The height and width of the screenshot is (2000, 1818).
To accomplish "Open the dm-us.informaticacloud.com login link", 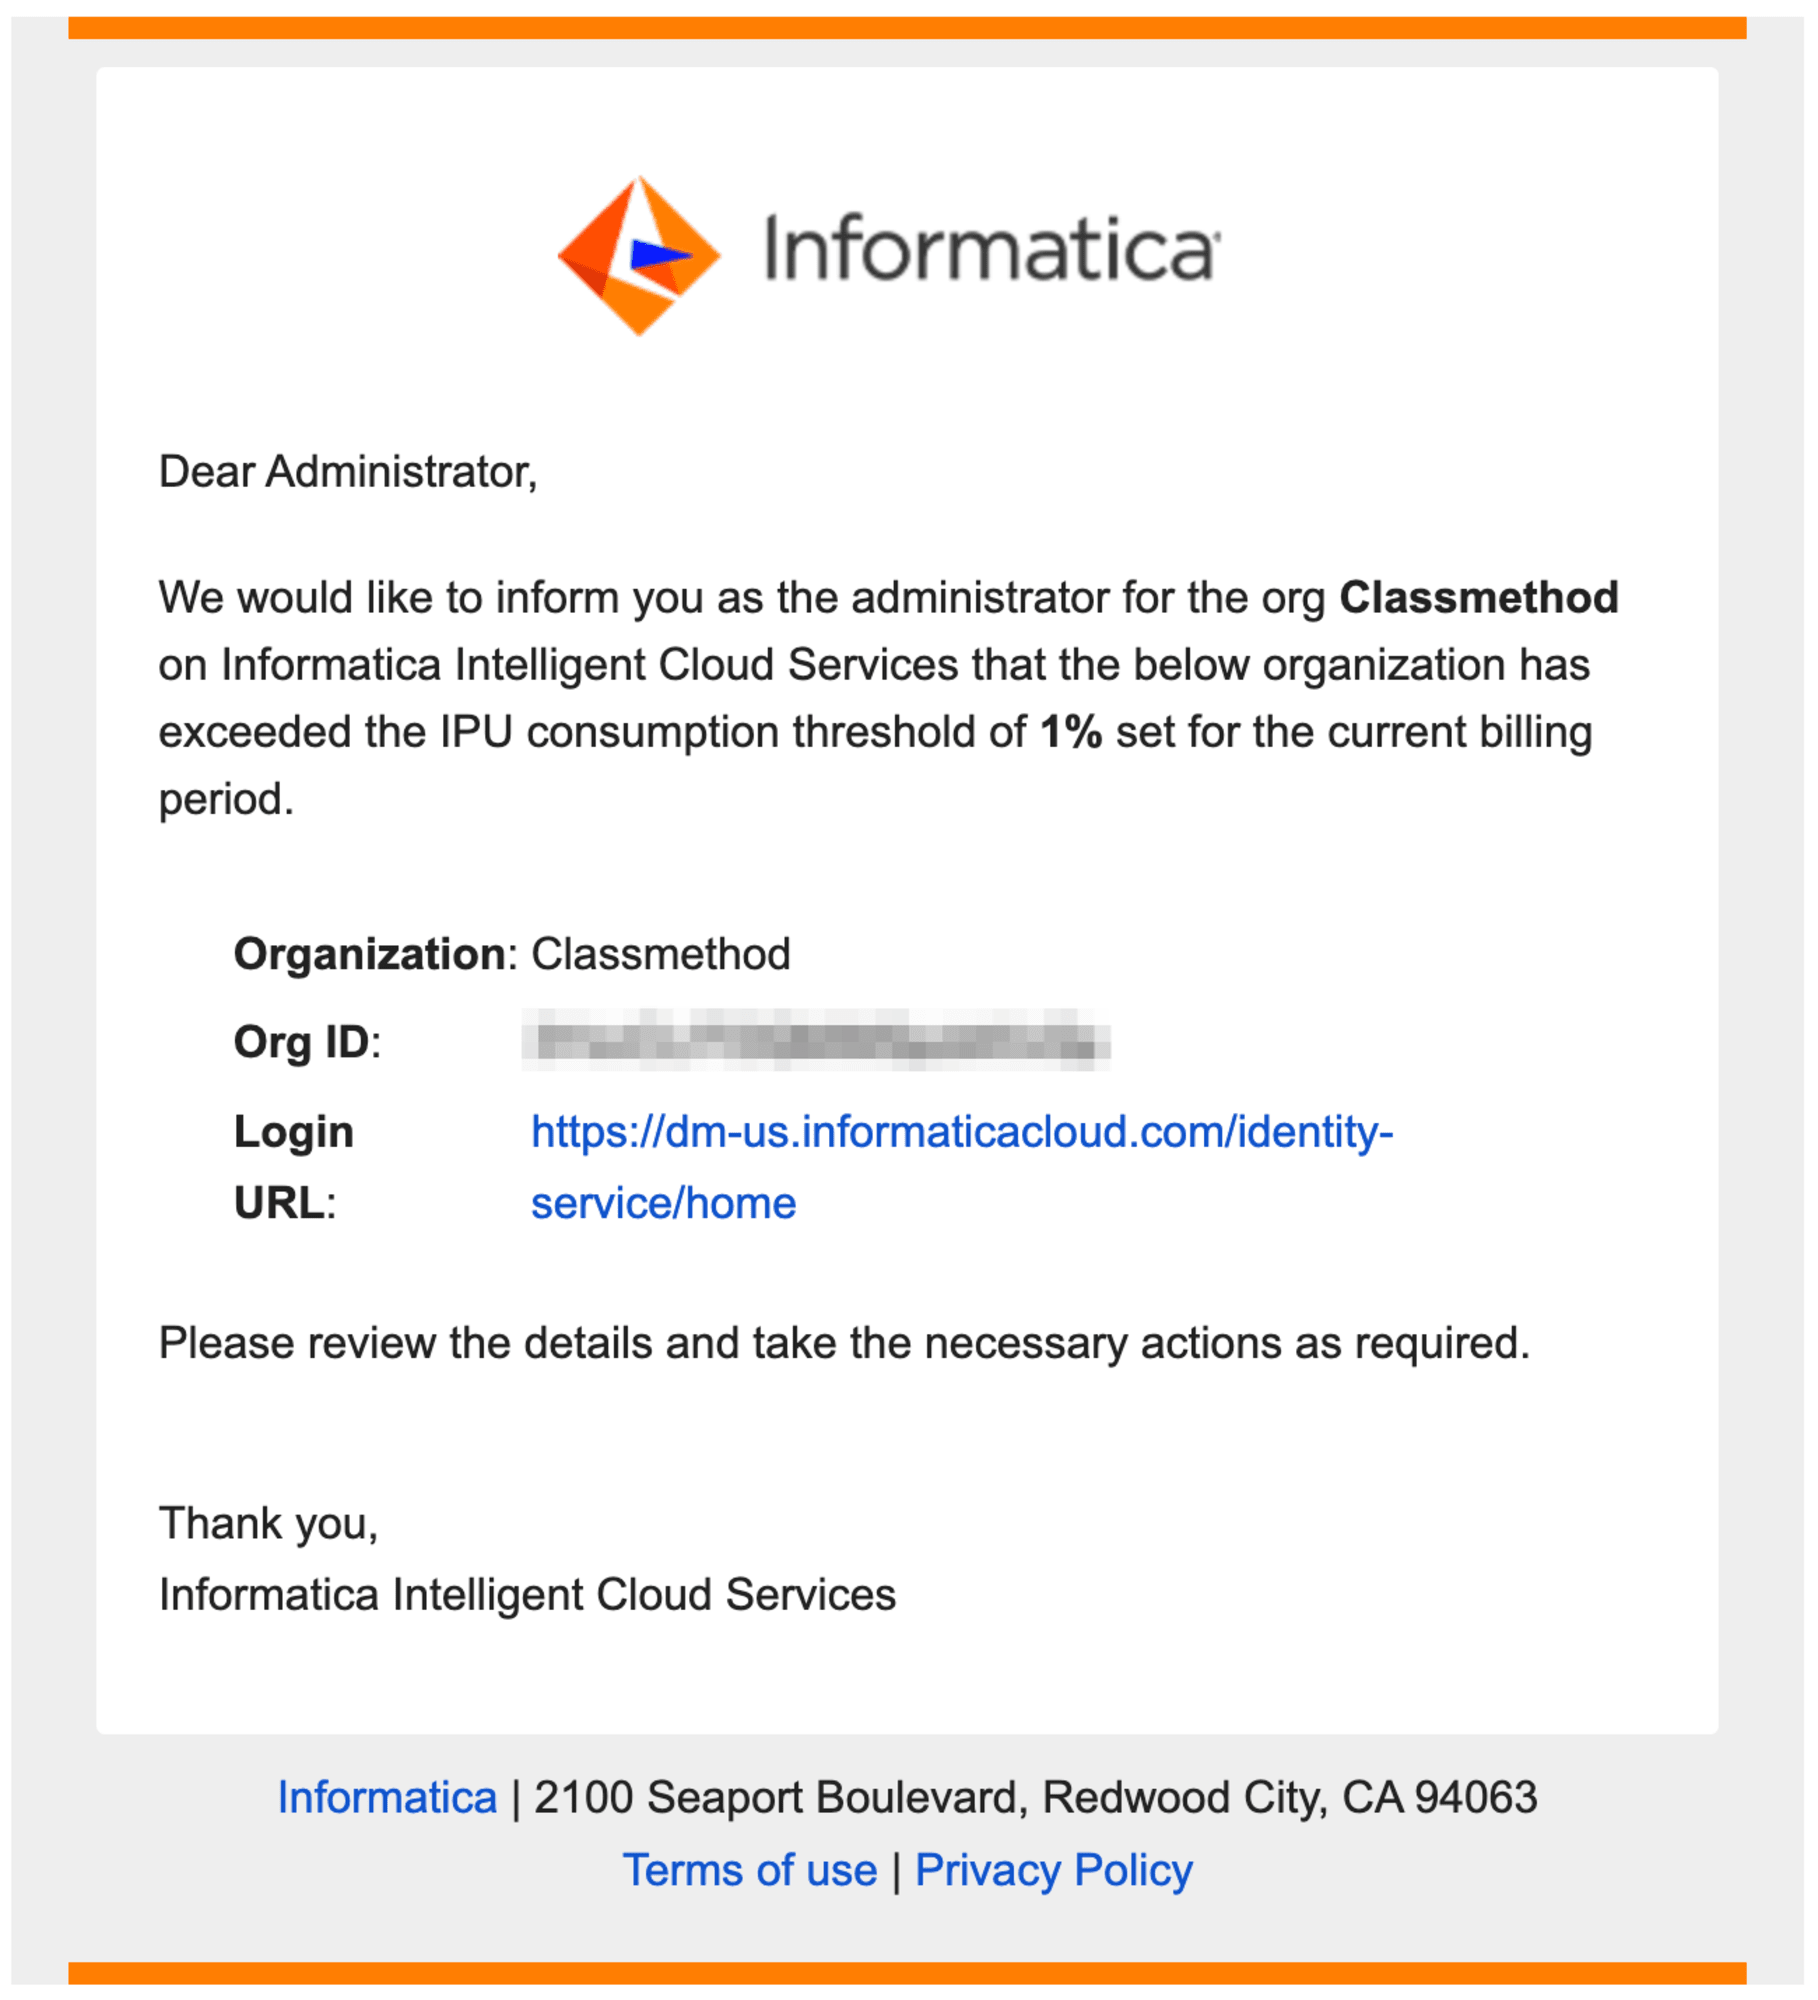I will 962,1166.
